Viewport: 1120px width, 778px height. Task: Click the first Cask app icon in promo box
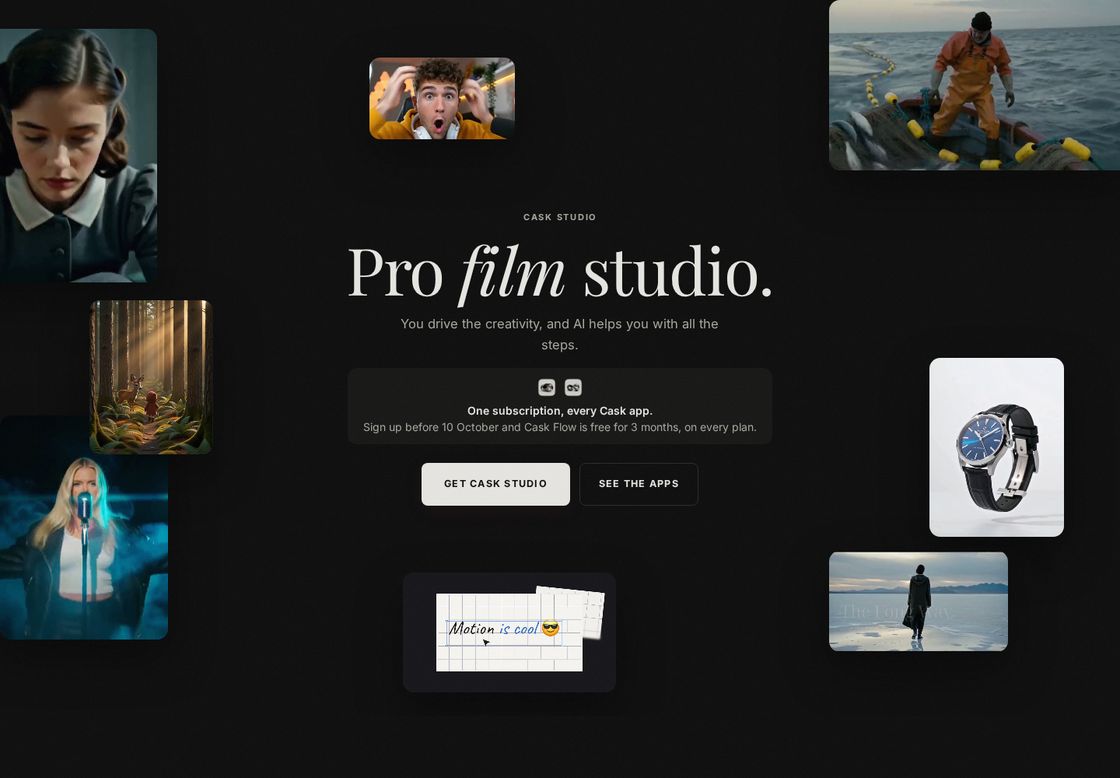(546, 387)
